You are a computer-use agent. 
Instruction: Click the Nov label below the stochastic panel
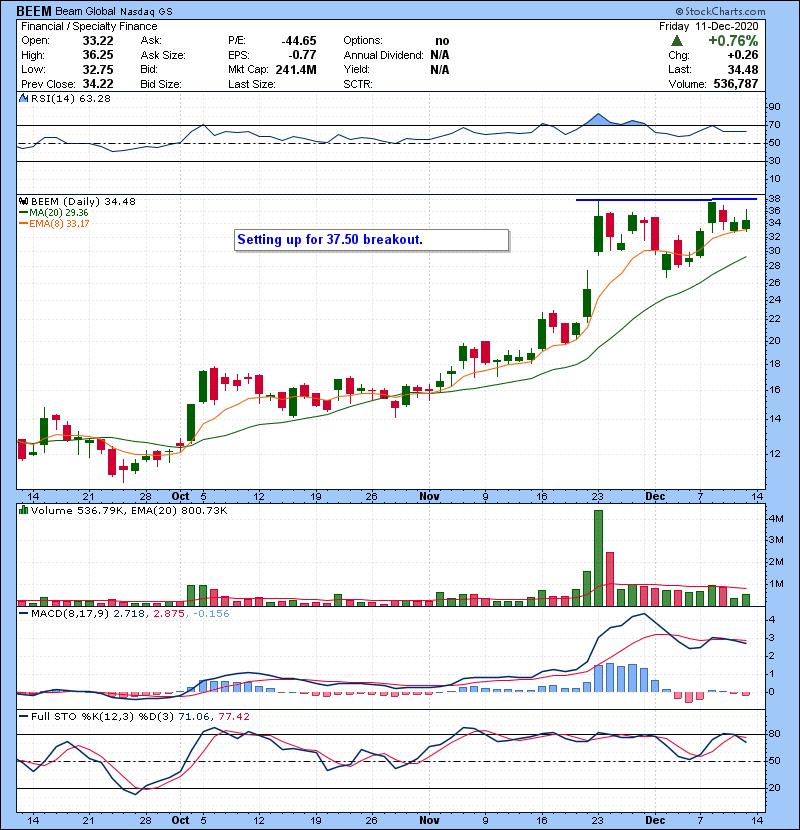click(429, 820)
